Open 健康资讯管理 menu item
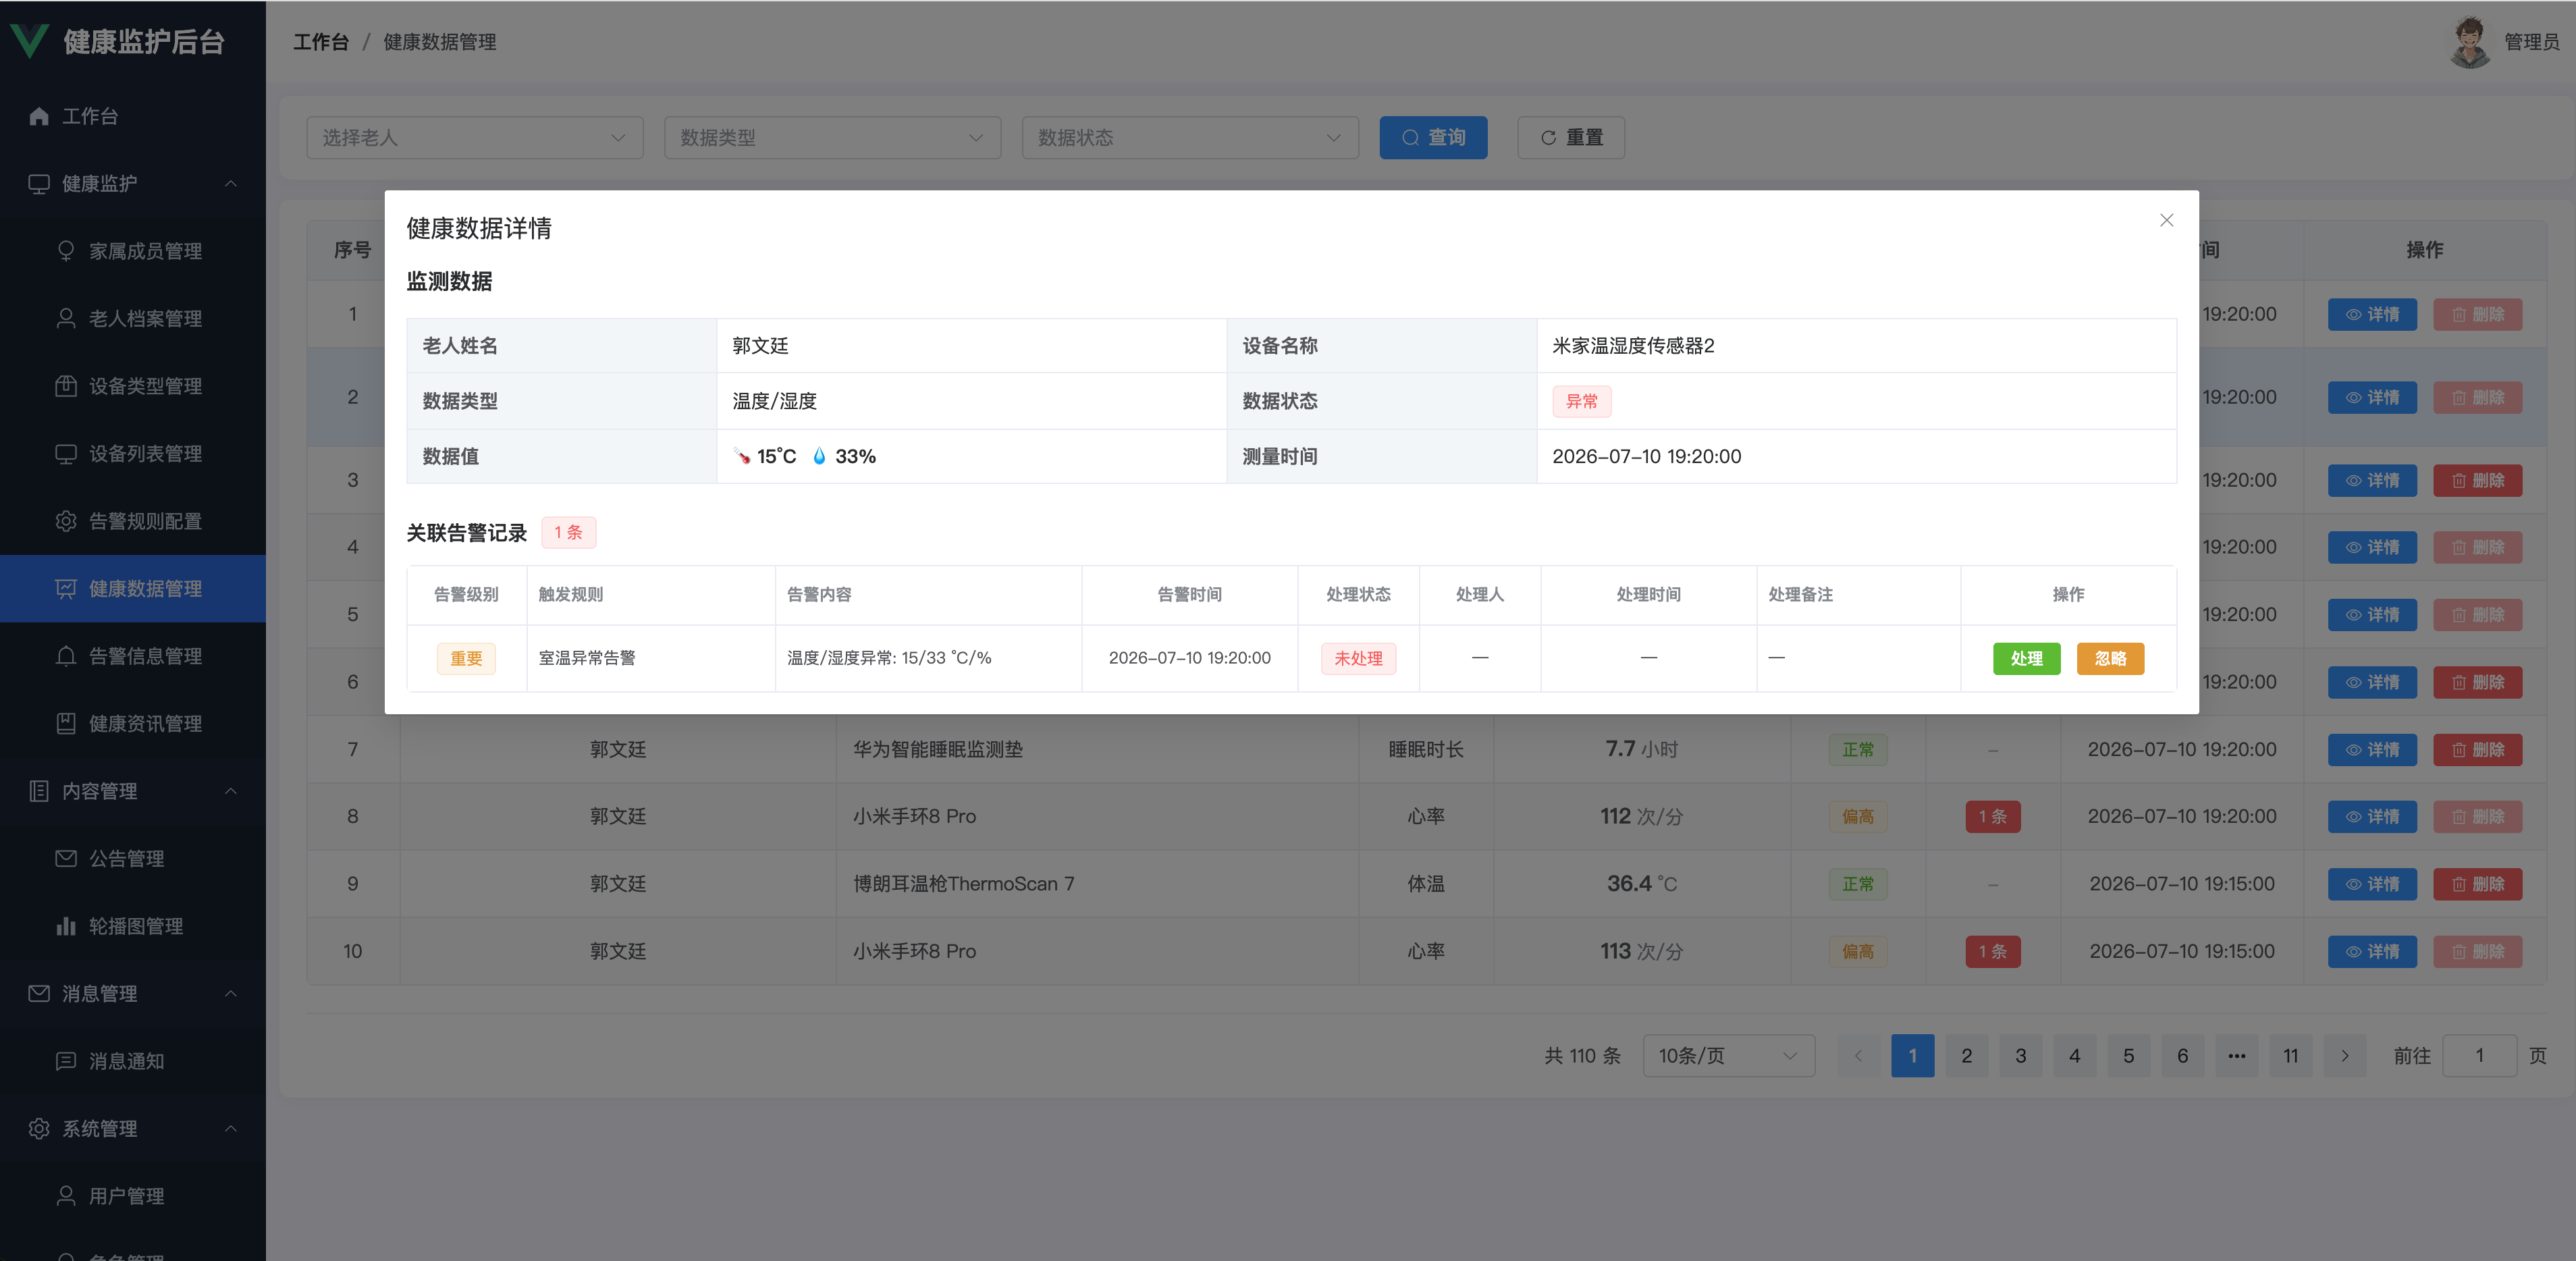 (x=133, y=724)
